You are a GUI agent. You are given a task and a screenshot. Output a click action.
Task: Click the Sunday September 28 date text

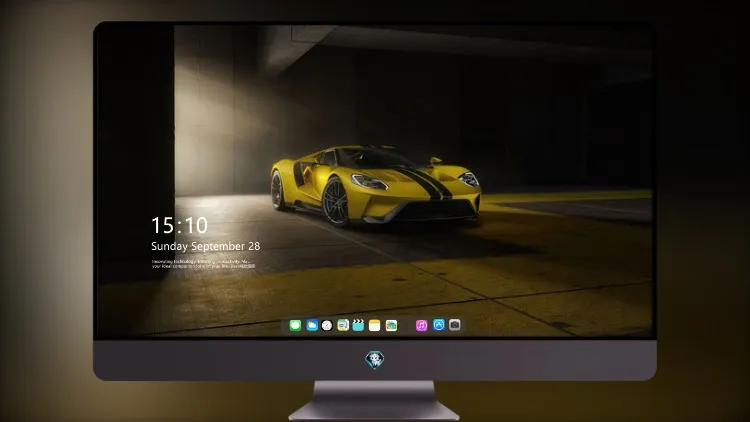(206, 246)
